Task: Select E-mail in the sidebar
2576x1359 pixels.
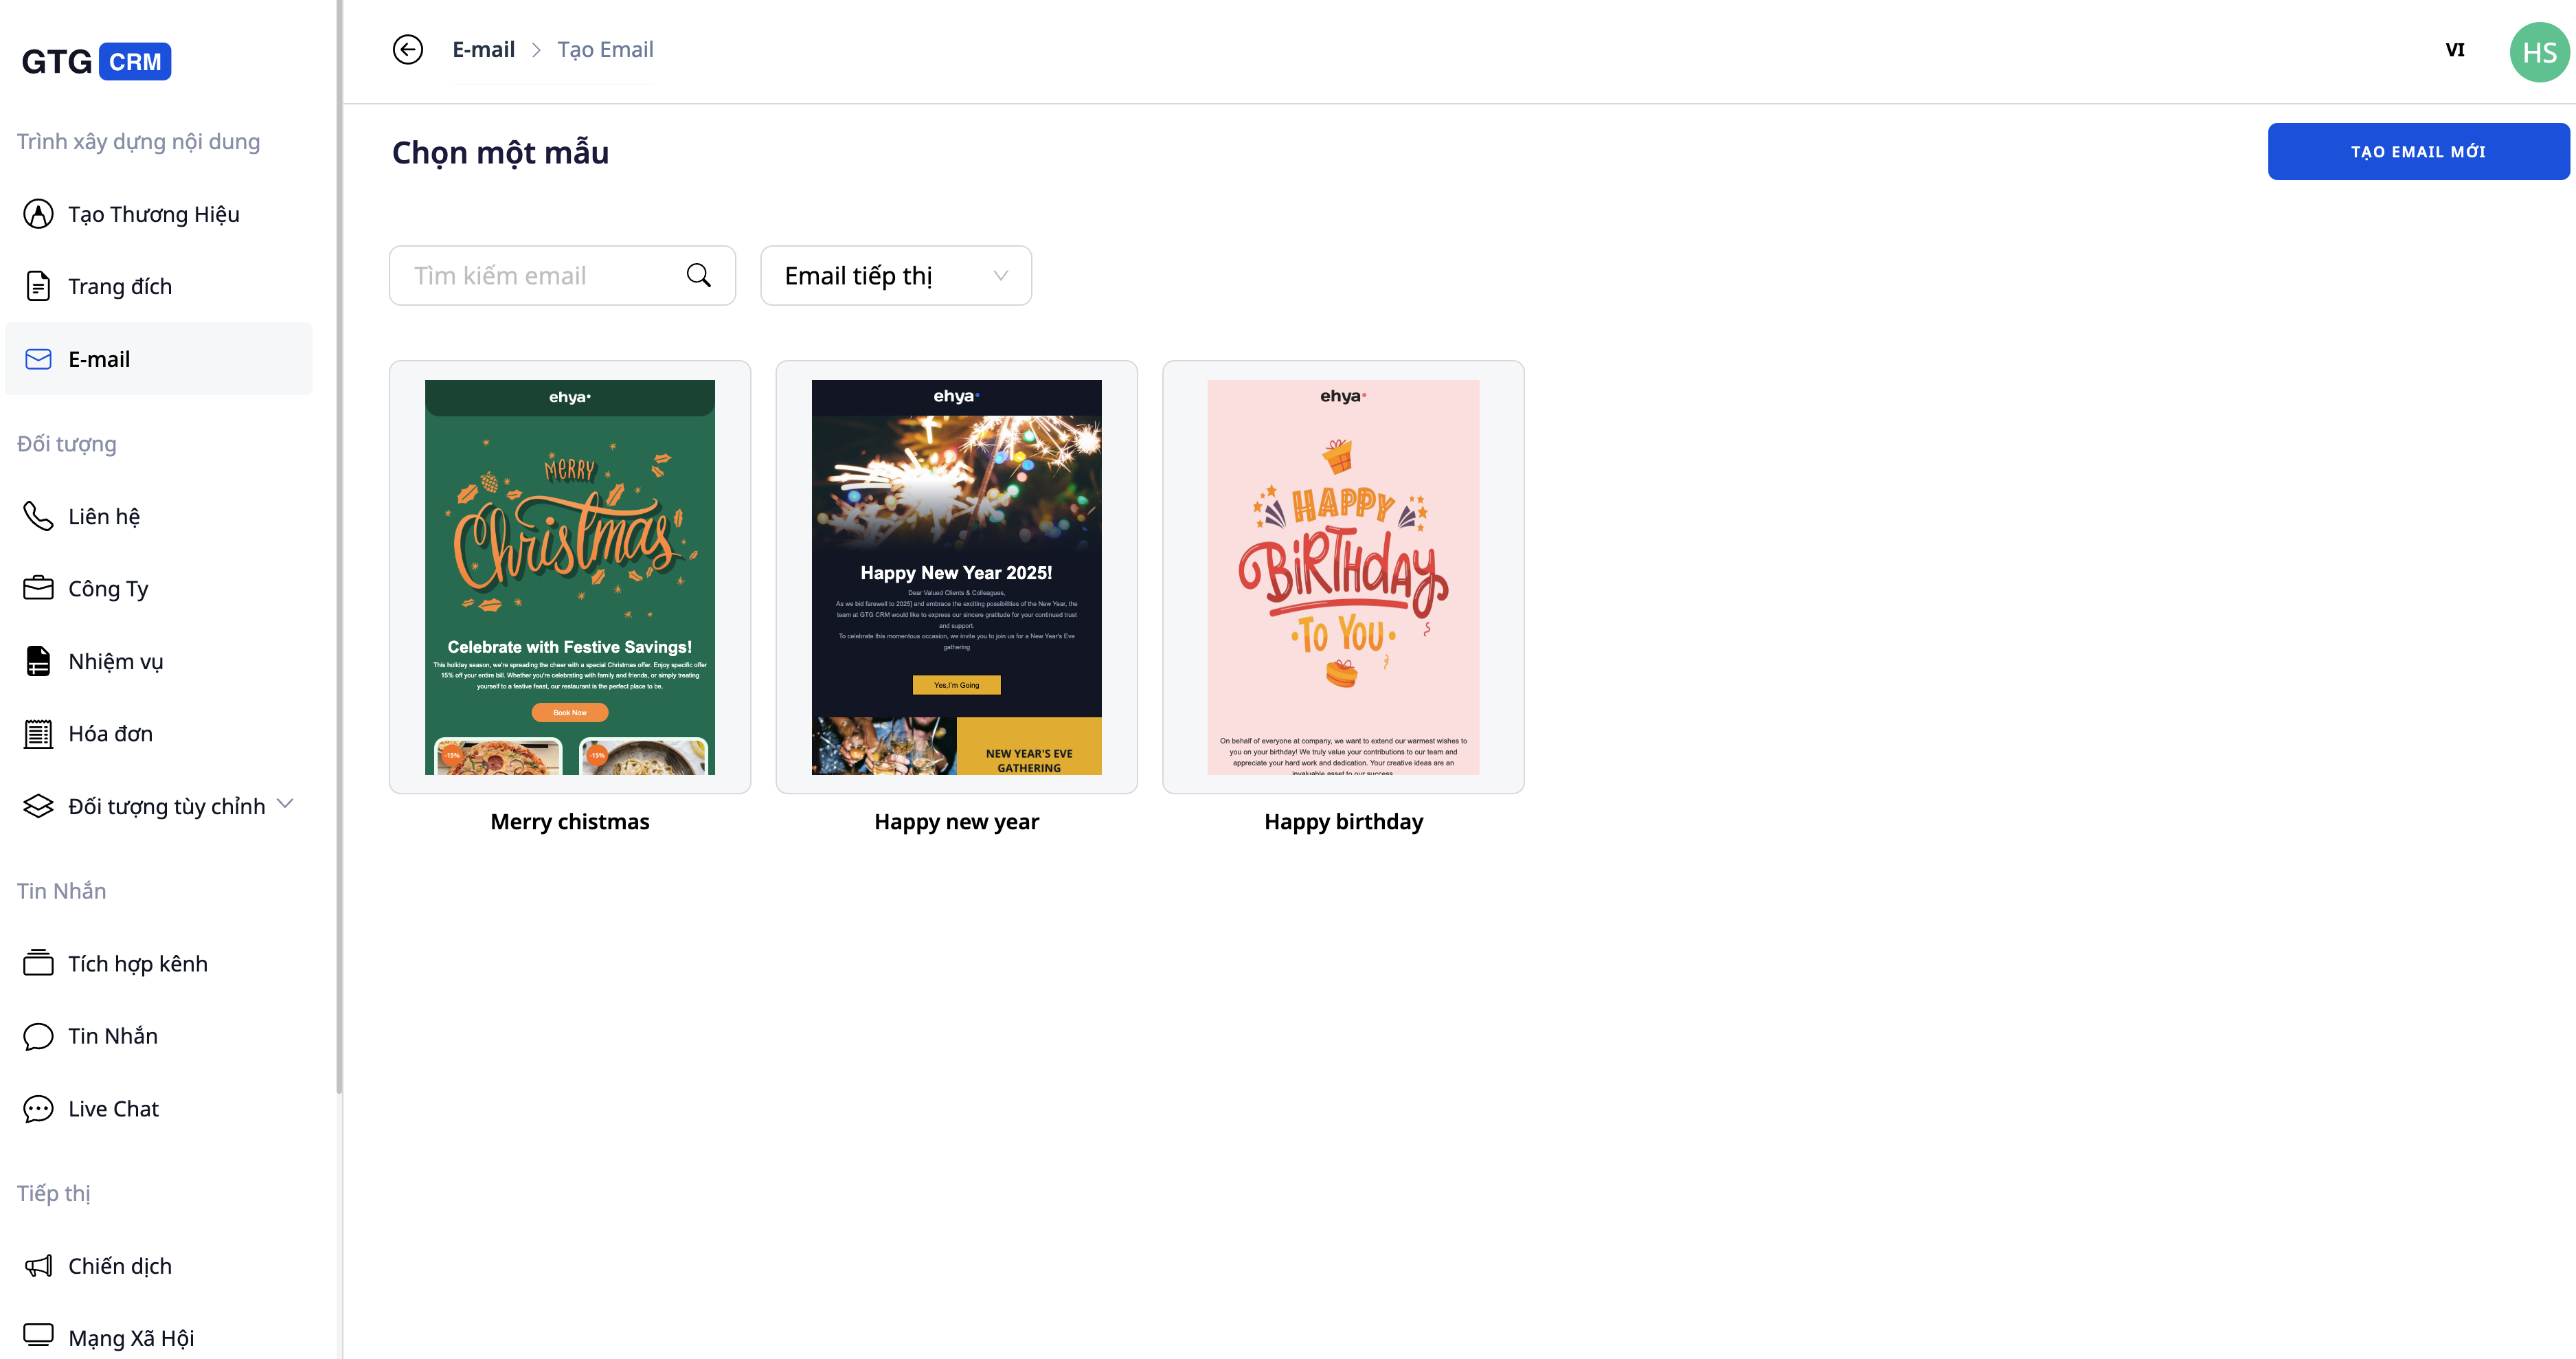Action: point(99,359)
